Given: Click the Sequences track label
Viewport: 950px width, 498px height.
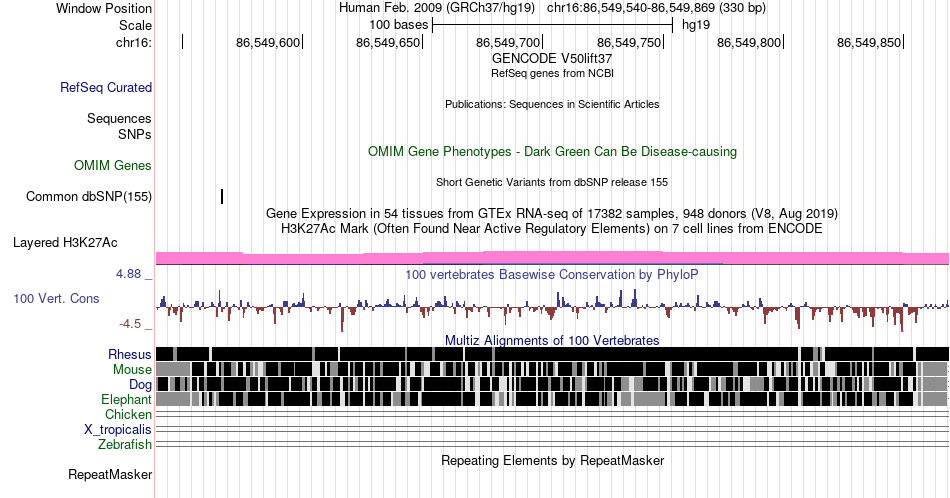Looking at the screenshot, I should coord(119,118).
